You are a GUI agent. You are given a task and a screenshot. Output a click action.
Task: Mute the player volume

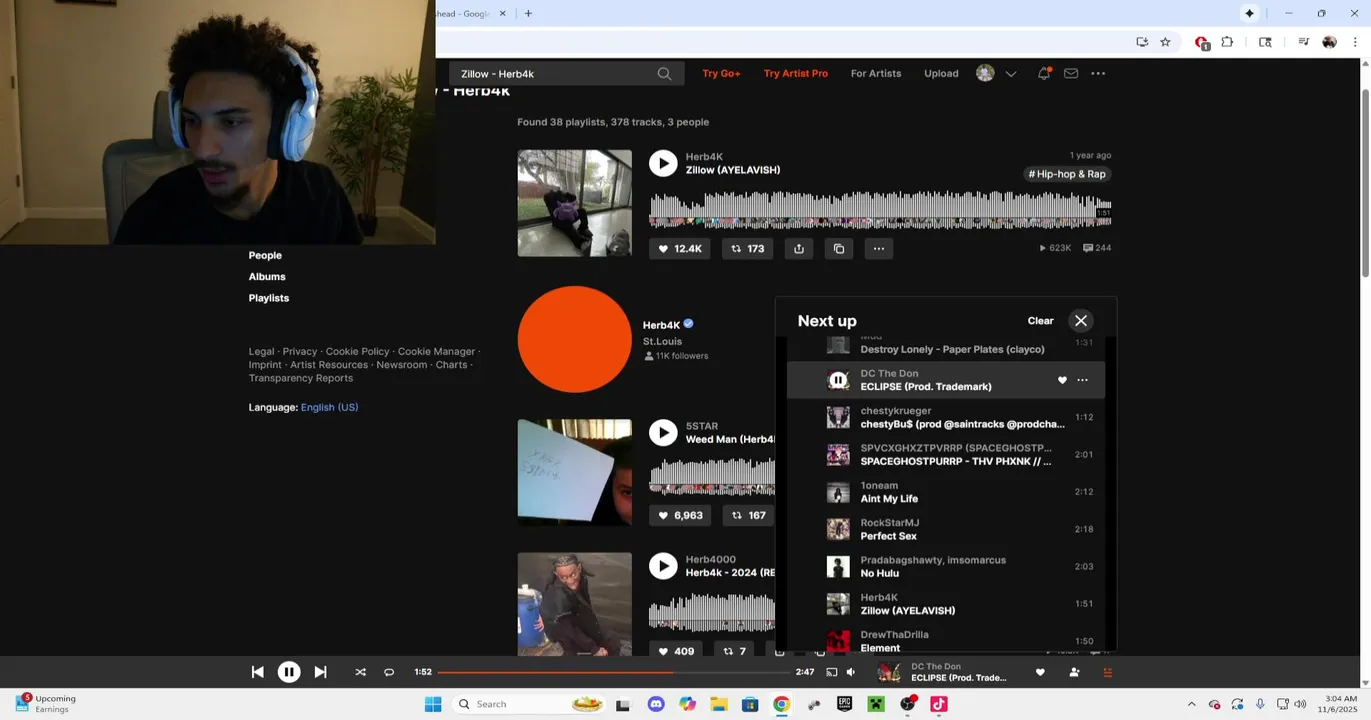click(851, 673)
